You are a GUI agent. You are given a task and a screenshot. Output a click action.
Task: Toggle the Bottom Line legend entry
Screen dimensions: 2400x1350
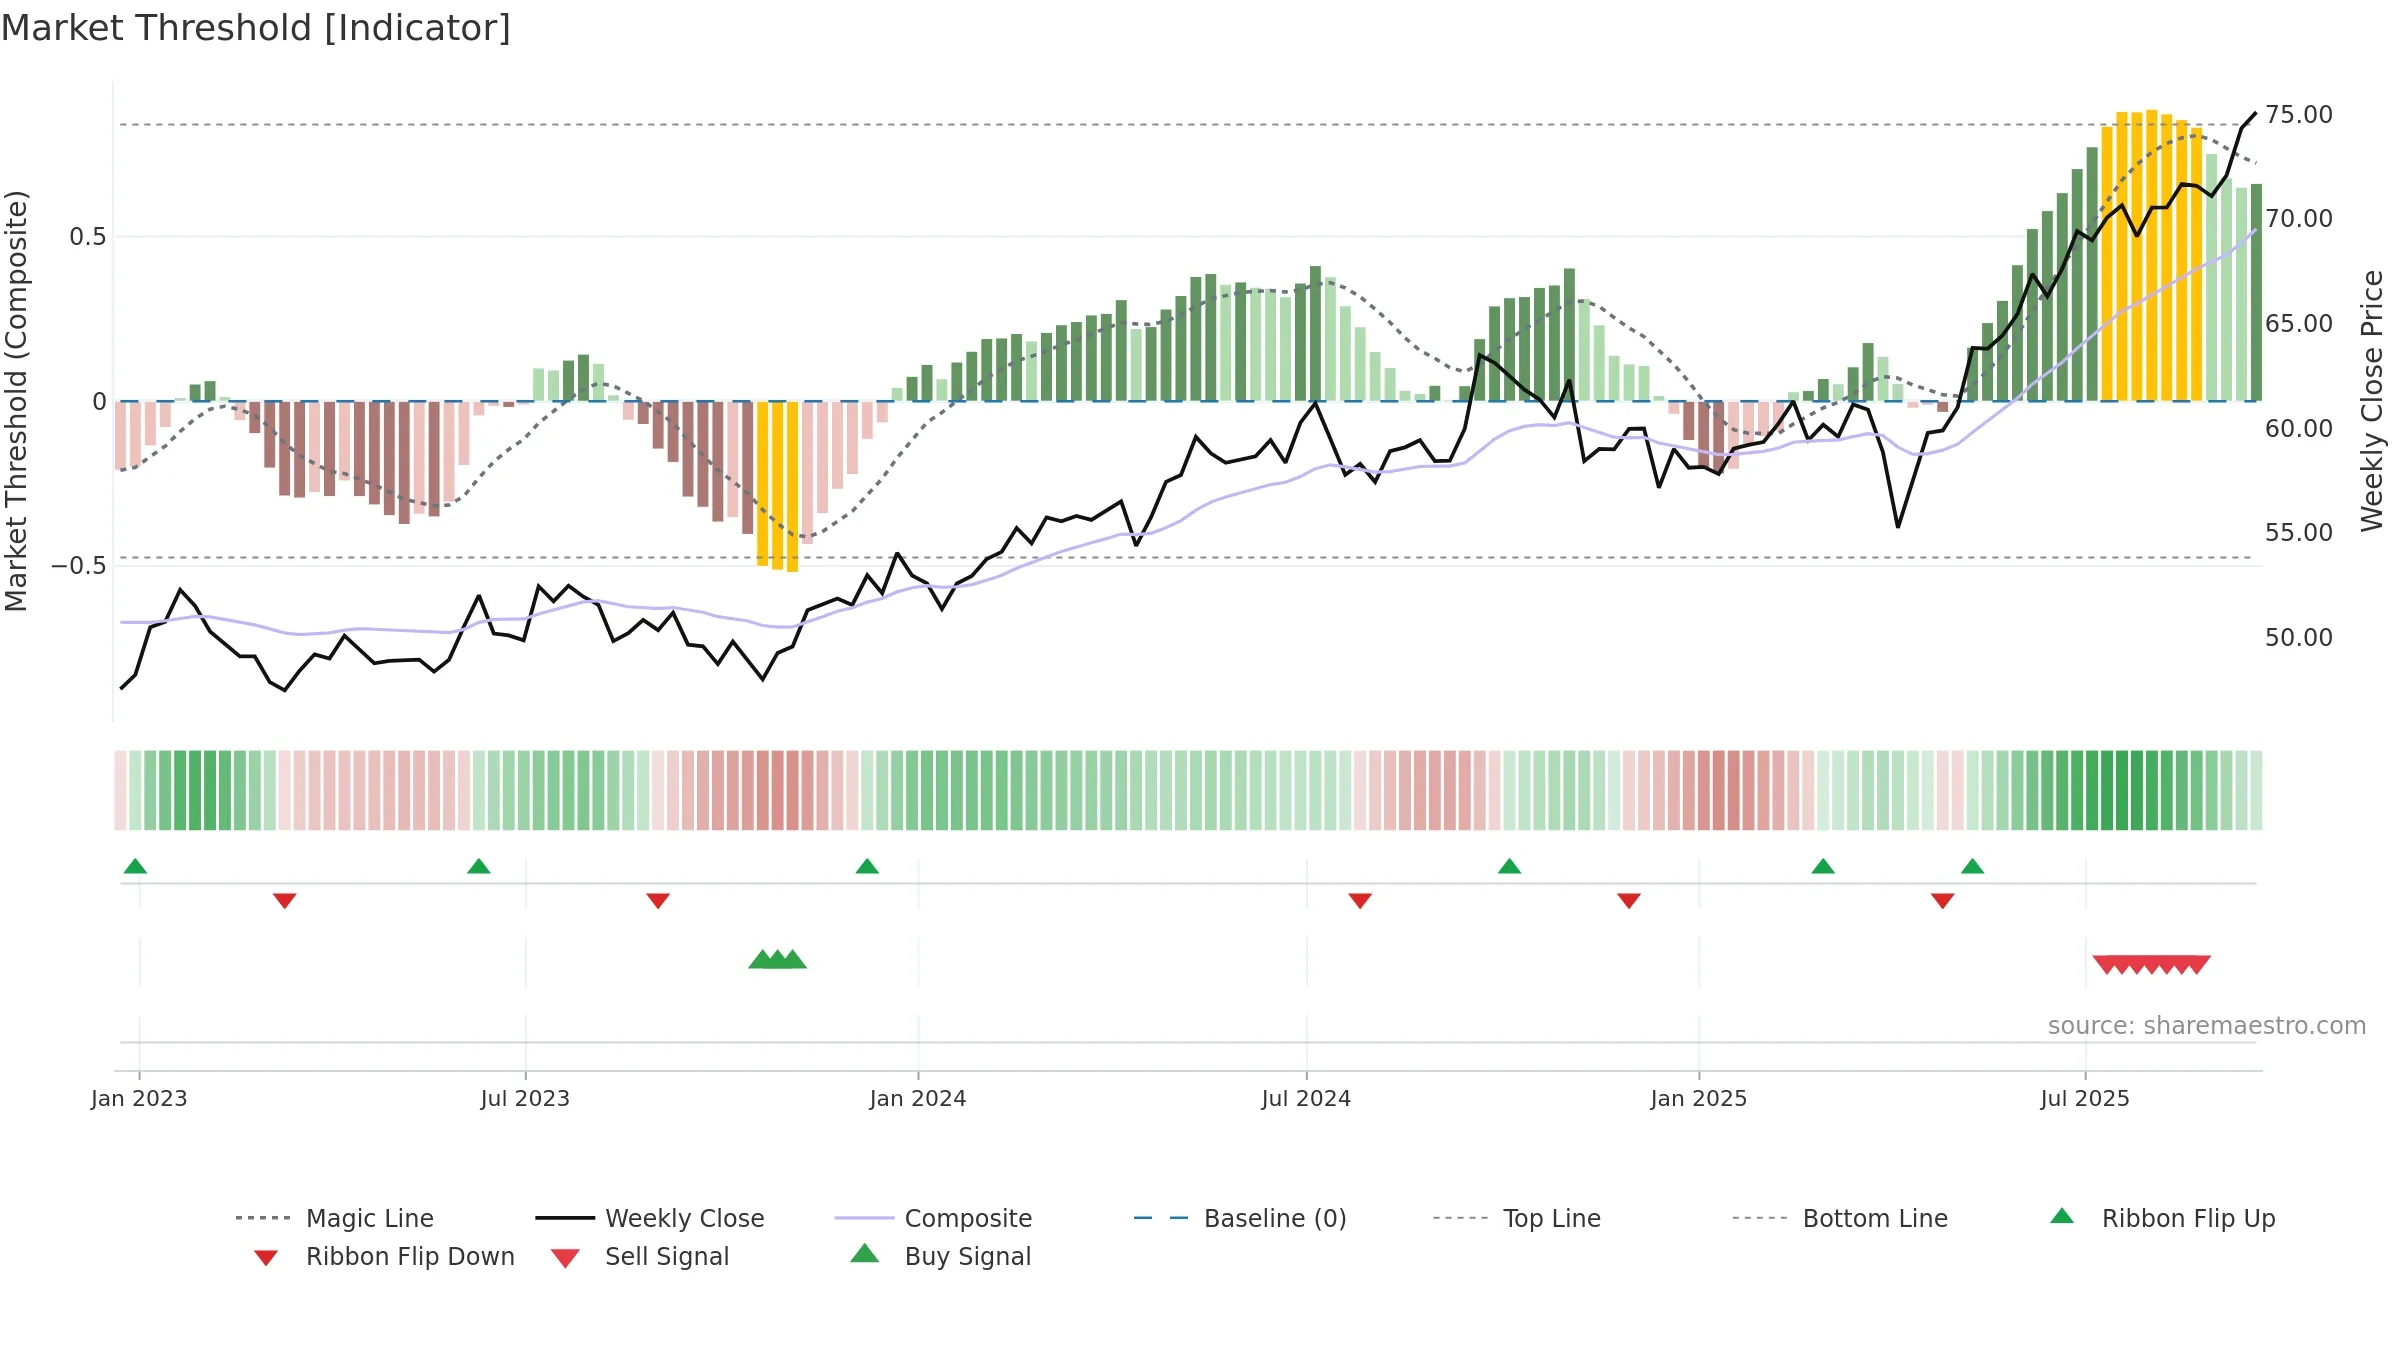1840,1218
